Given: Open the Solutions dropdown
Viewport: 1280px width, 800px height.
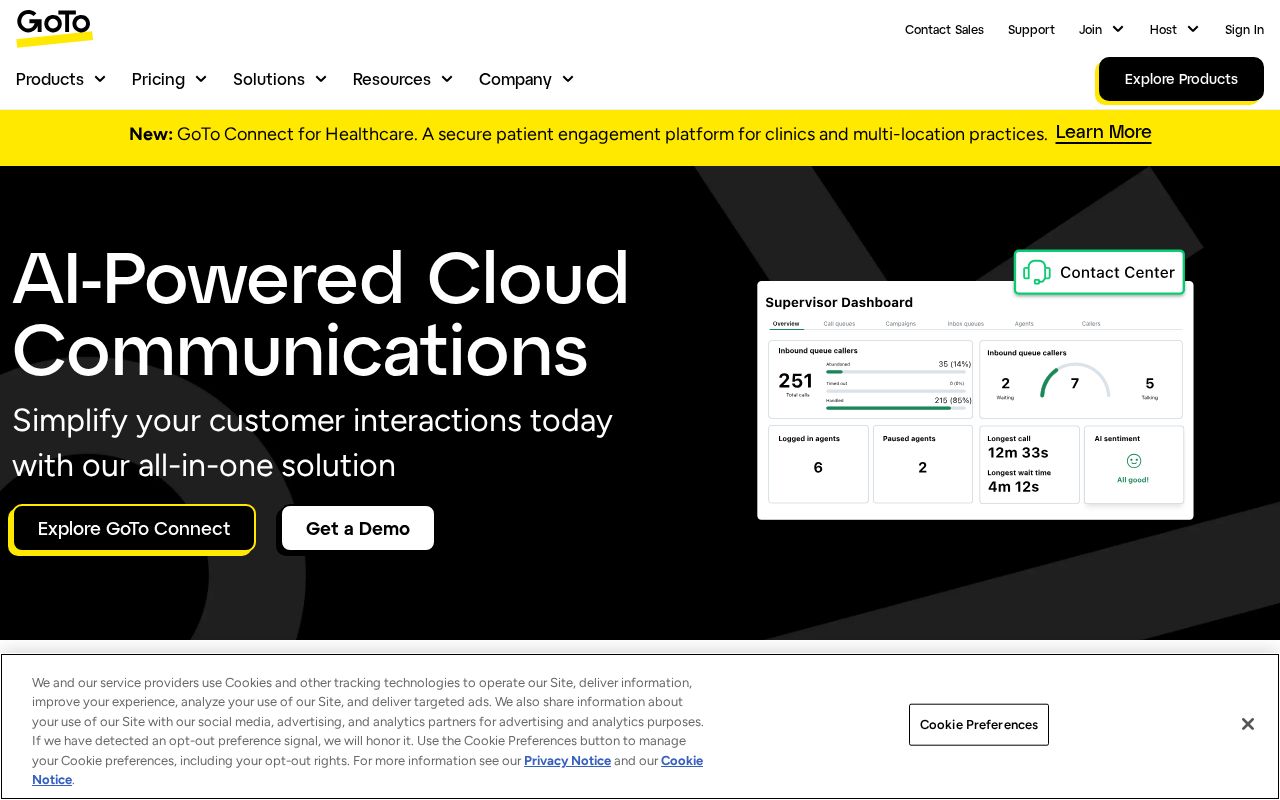Looking at the screenshot, I should pyautogui.click(x=280, y=79).
